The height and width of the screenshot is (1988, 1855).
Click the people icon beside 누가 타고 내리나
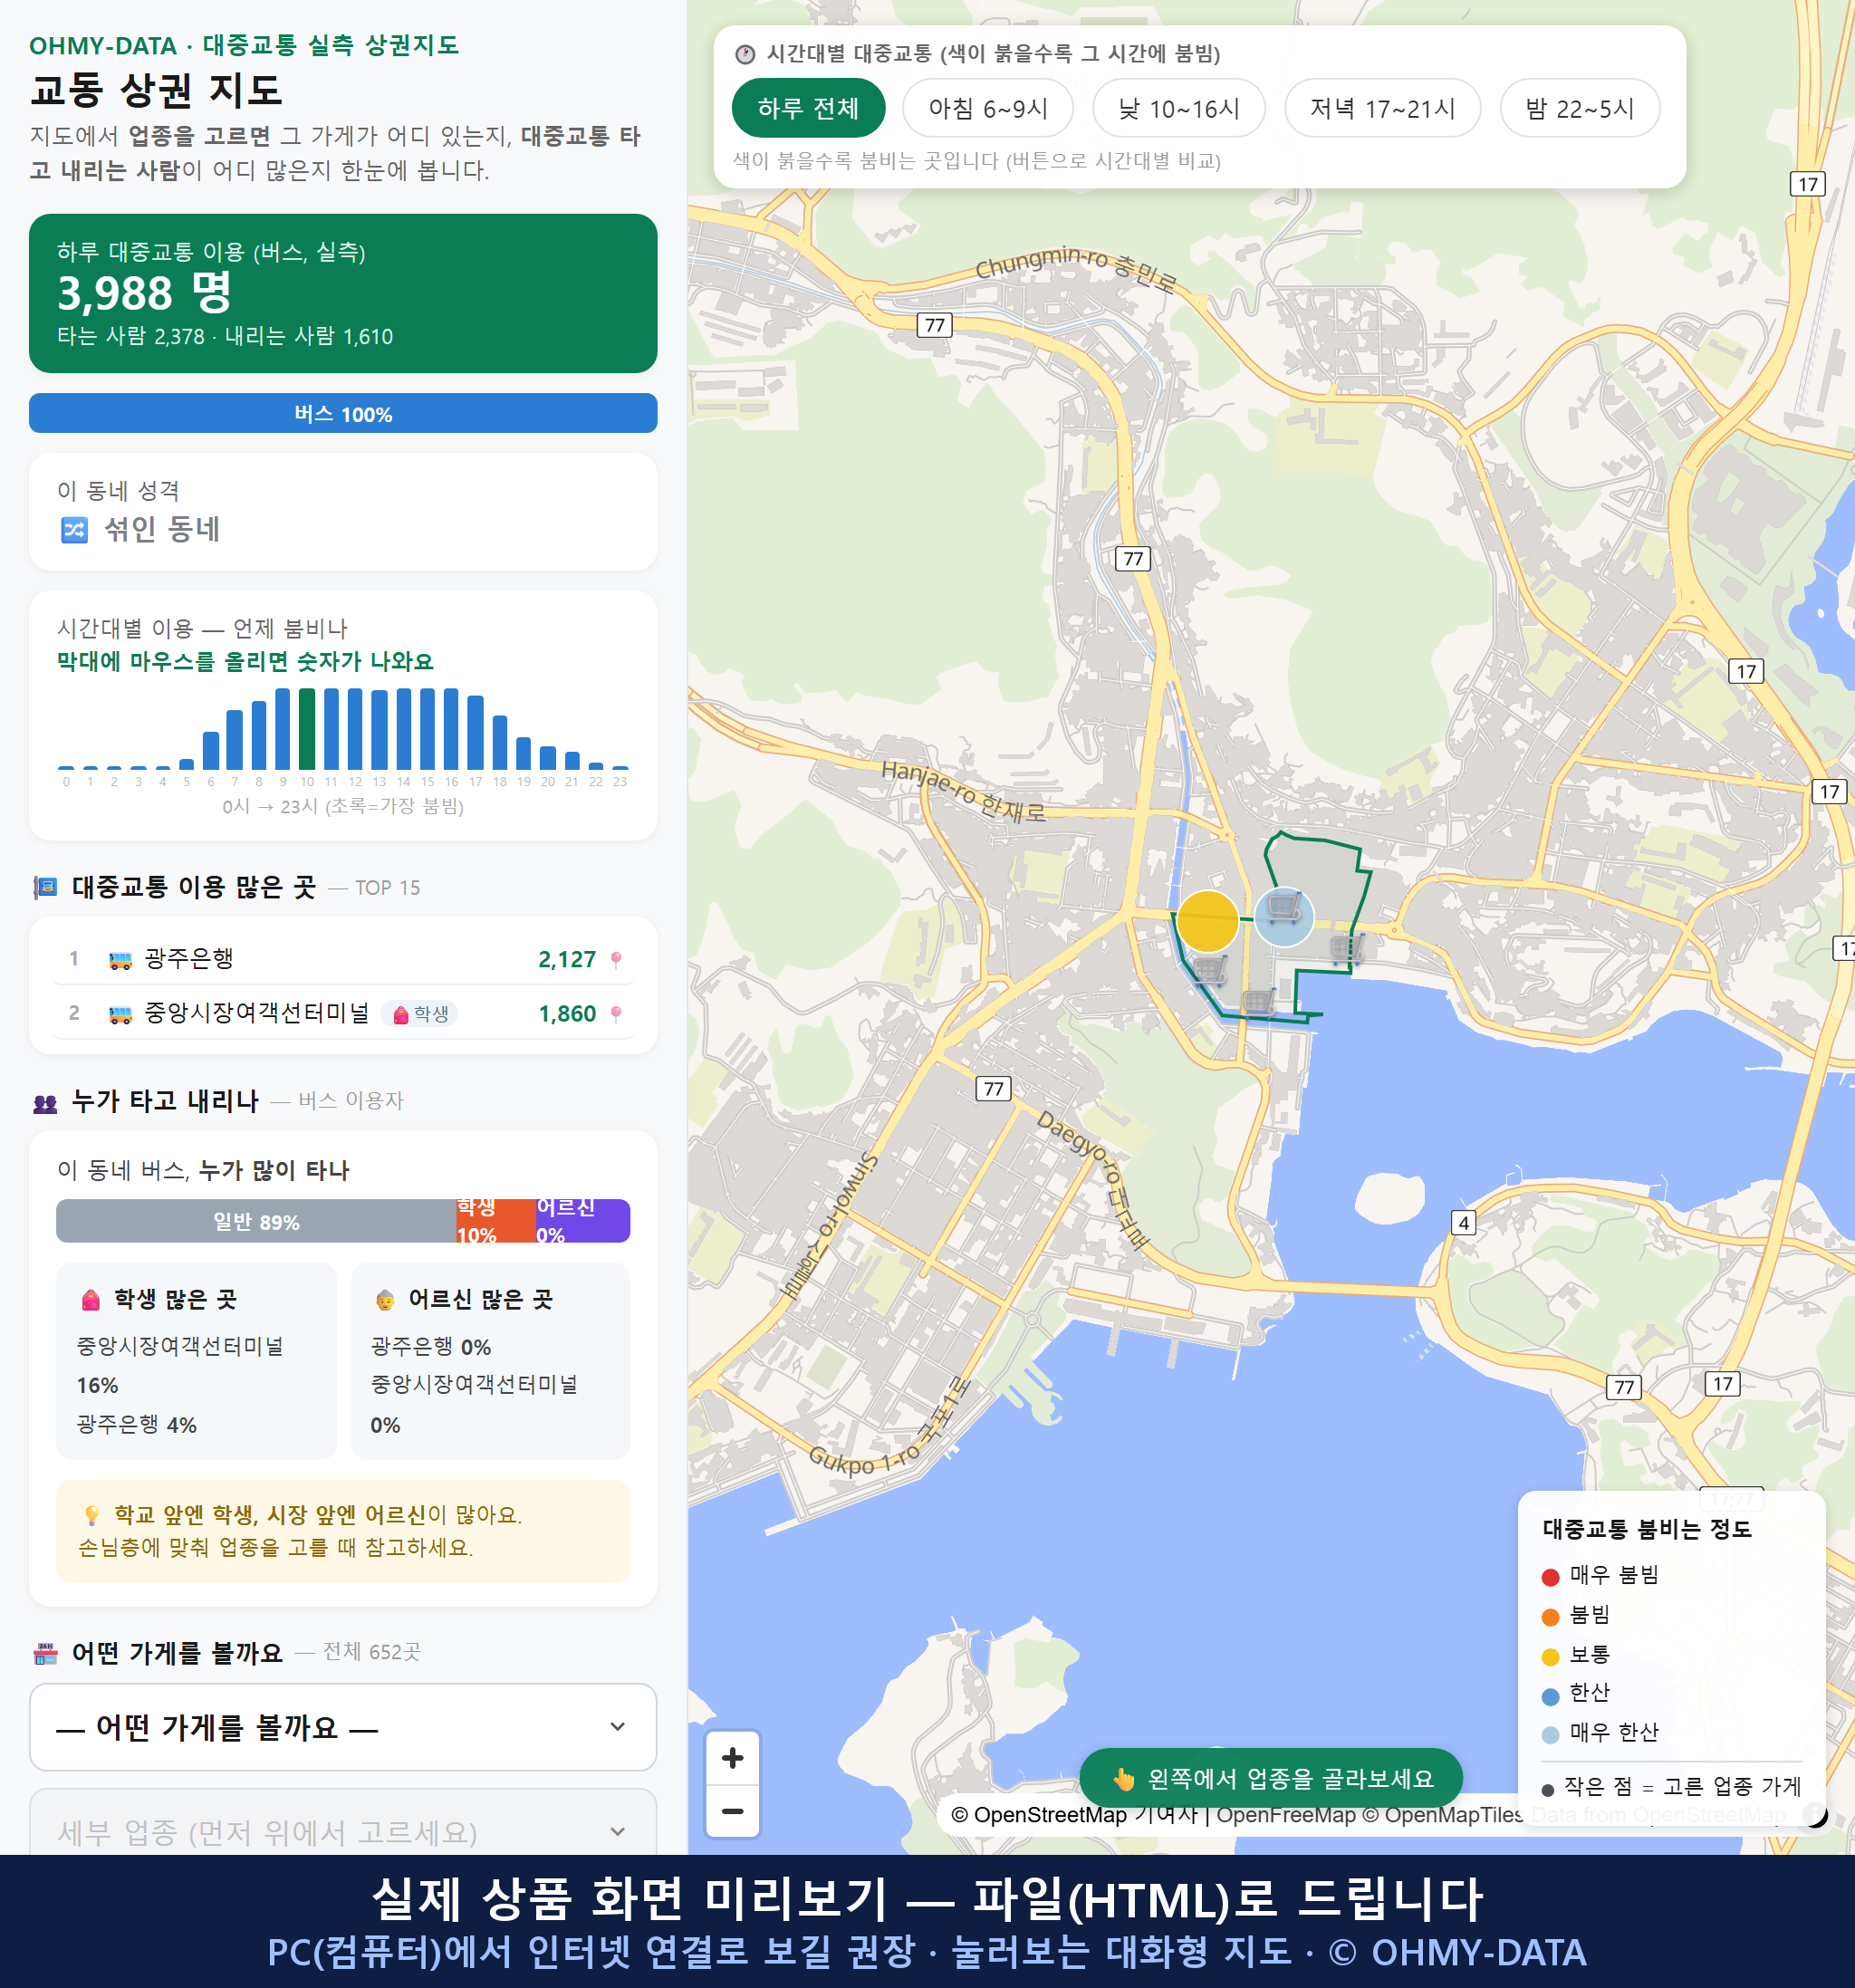point(46,1103)
